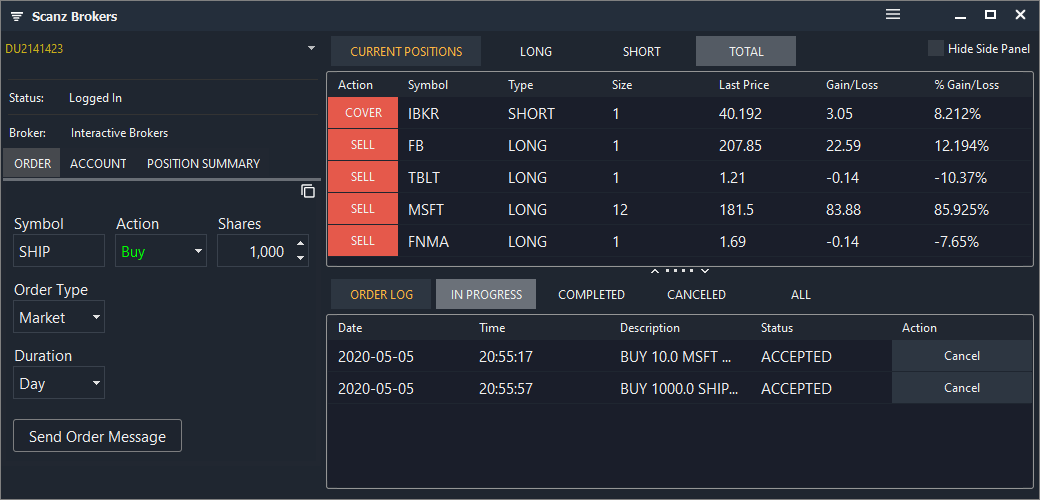Screen dimensions: 1040x500
Task: Toggle the Hide Side Panel checkbox
Action: [x=936, y=48]
